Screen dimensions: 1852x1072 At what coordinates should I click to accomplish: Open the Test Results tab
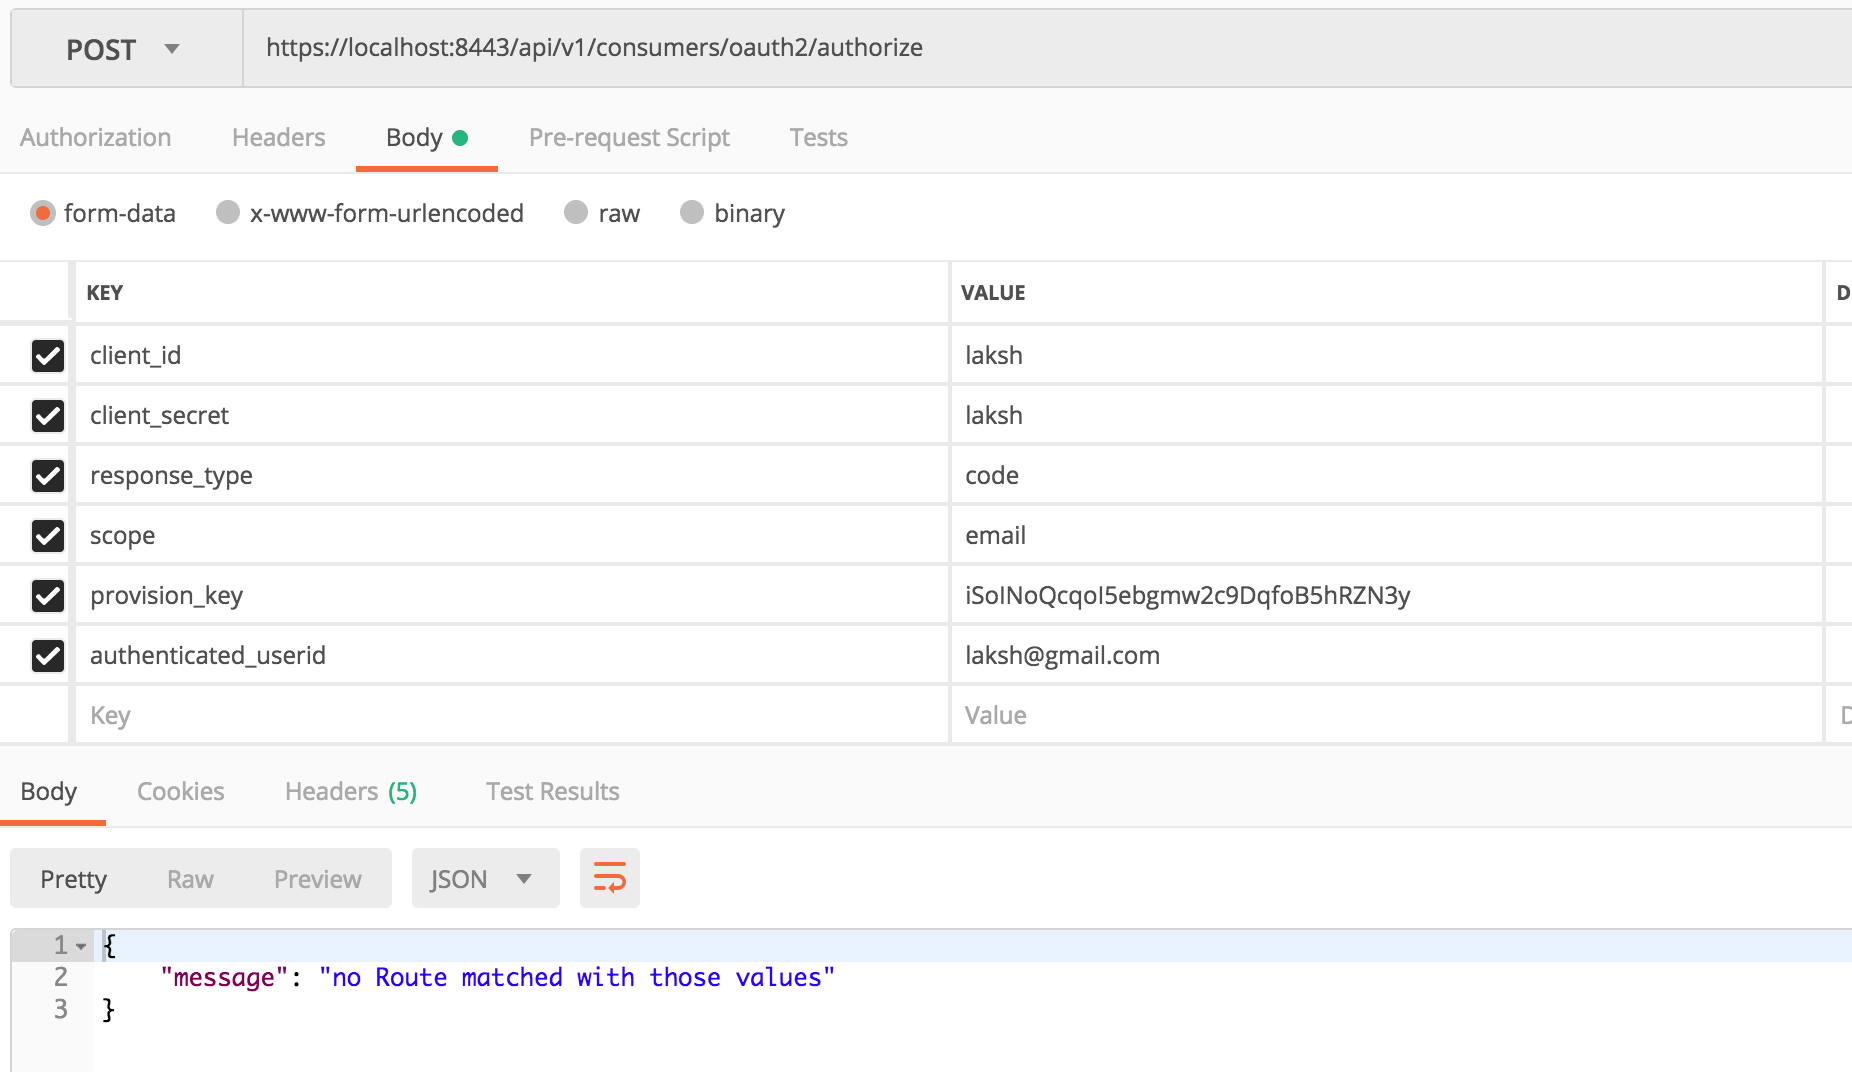click(553, 791)
